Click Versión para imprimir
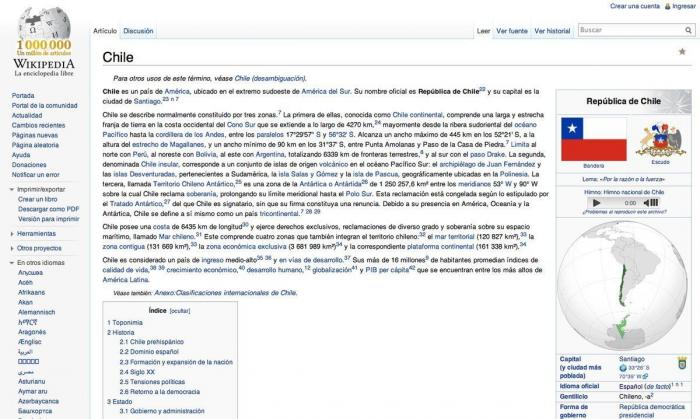The image size is (700, 419). [49, 219]
